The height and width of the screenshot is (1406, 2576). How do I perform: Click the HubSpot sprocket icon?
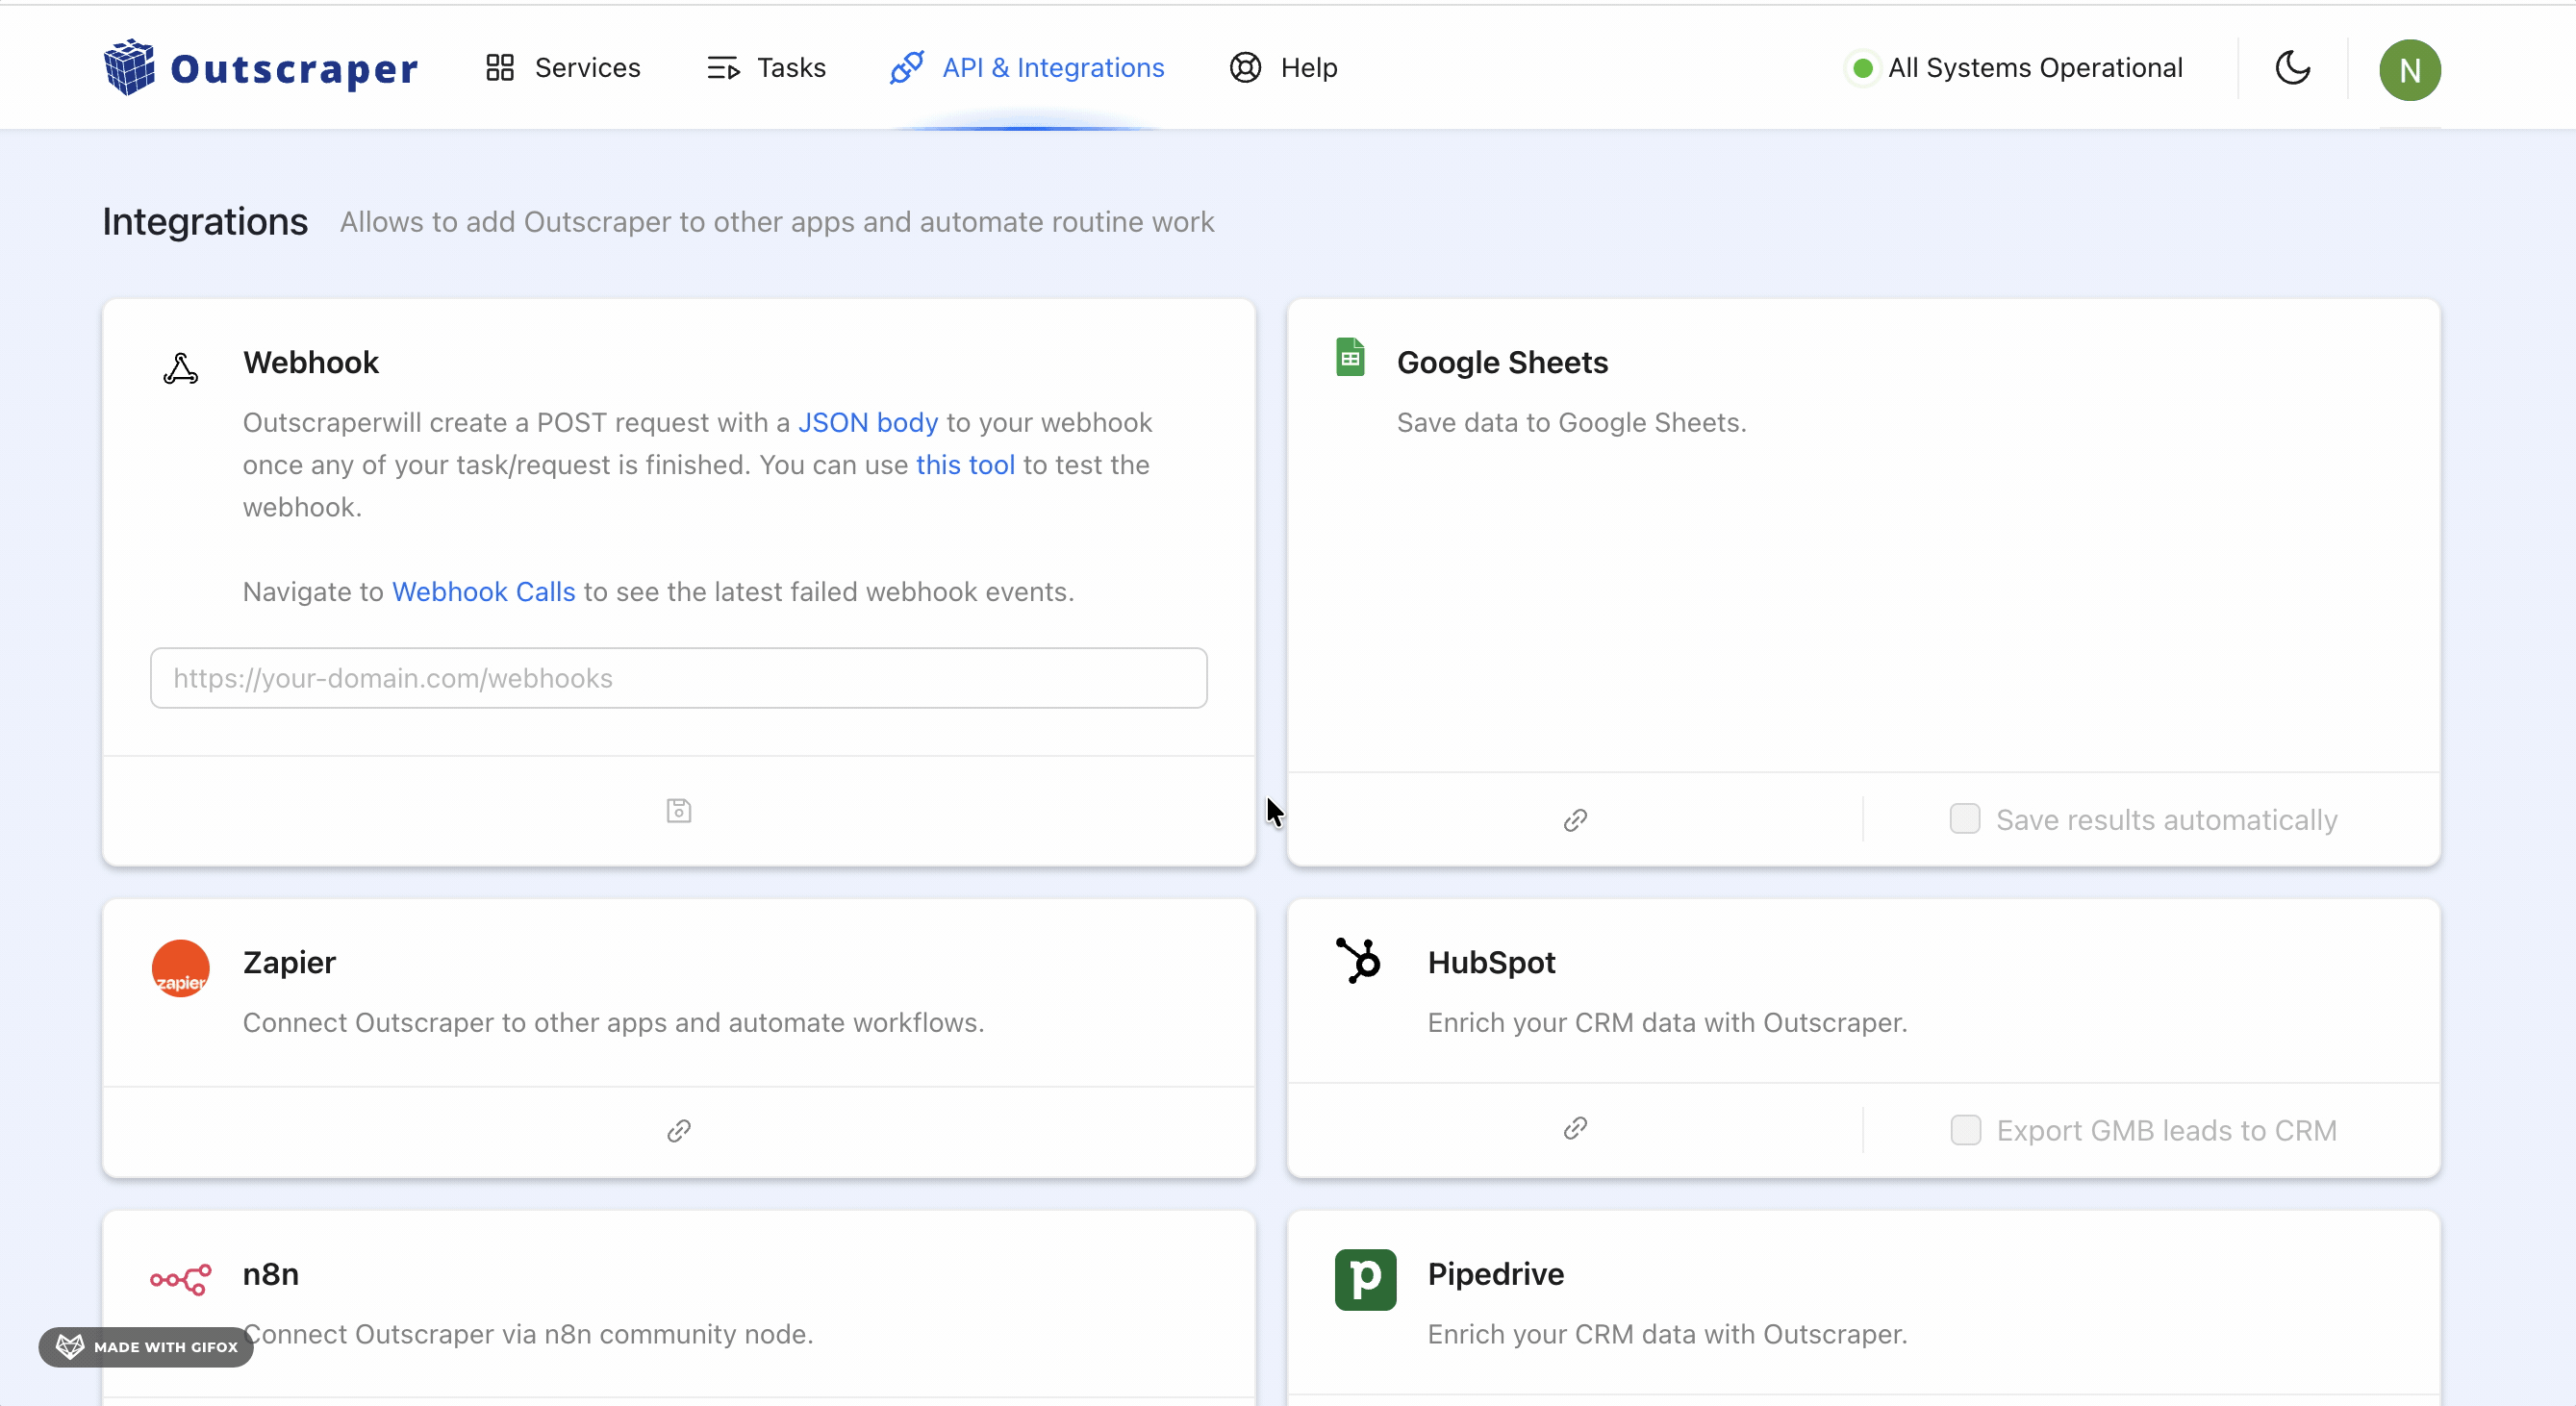1359,960
